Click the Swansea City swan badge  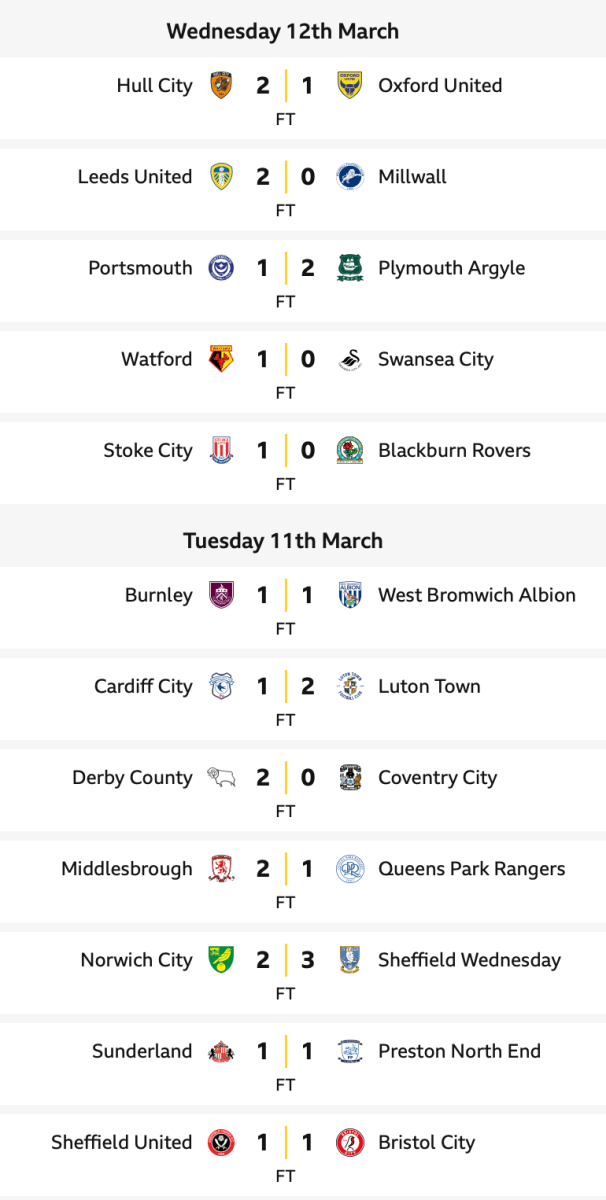coord(349,359)
